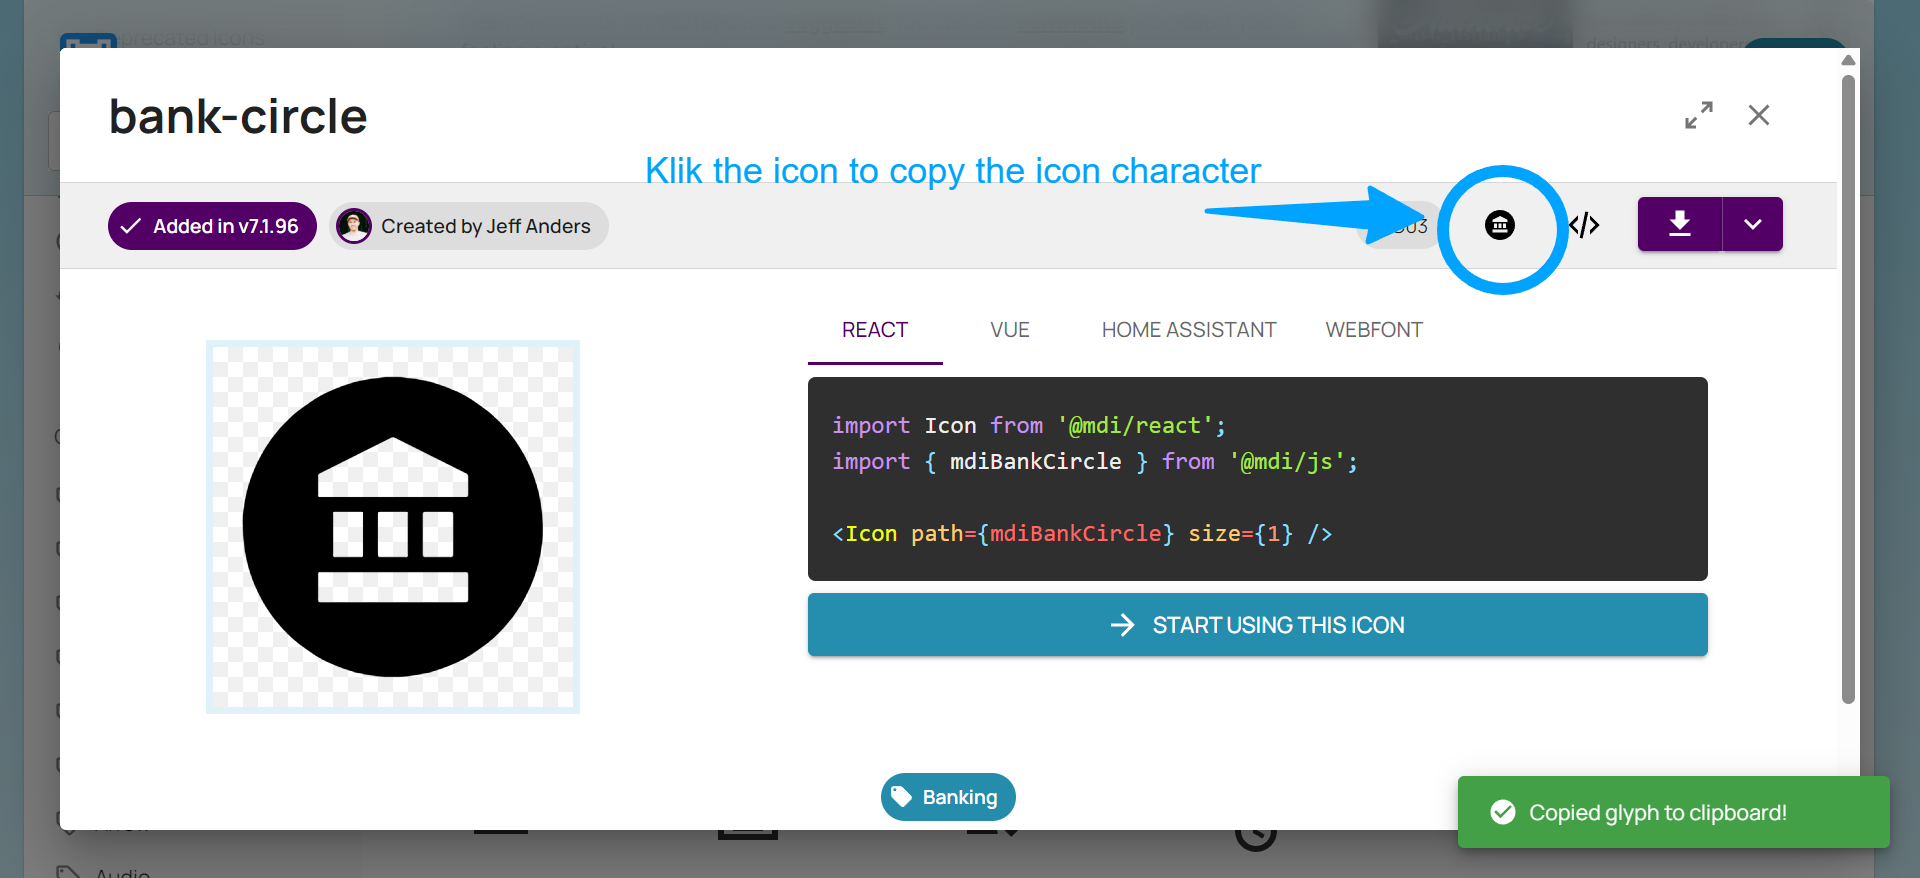Click the codepoint chip beside the glyph icon

tap(1410, 227)
